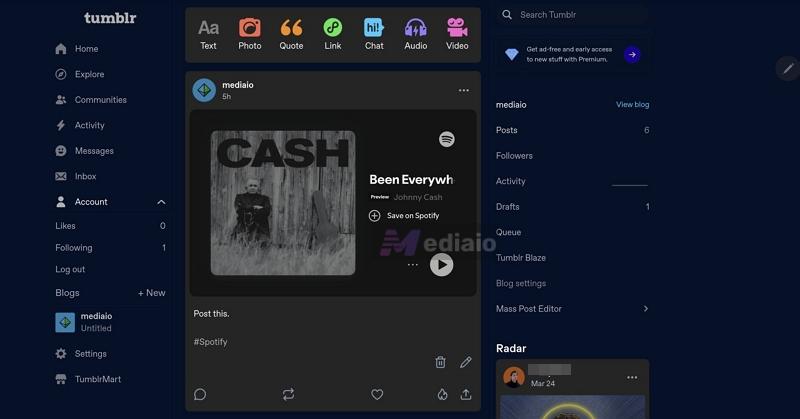Viewport: 800px width, 419px height.
Task: Open Posts in blog panel
Action: tap(572, 130)
